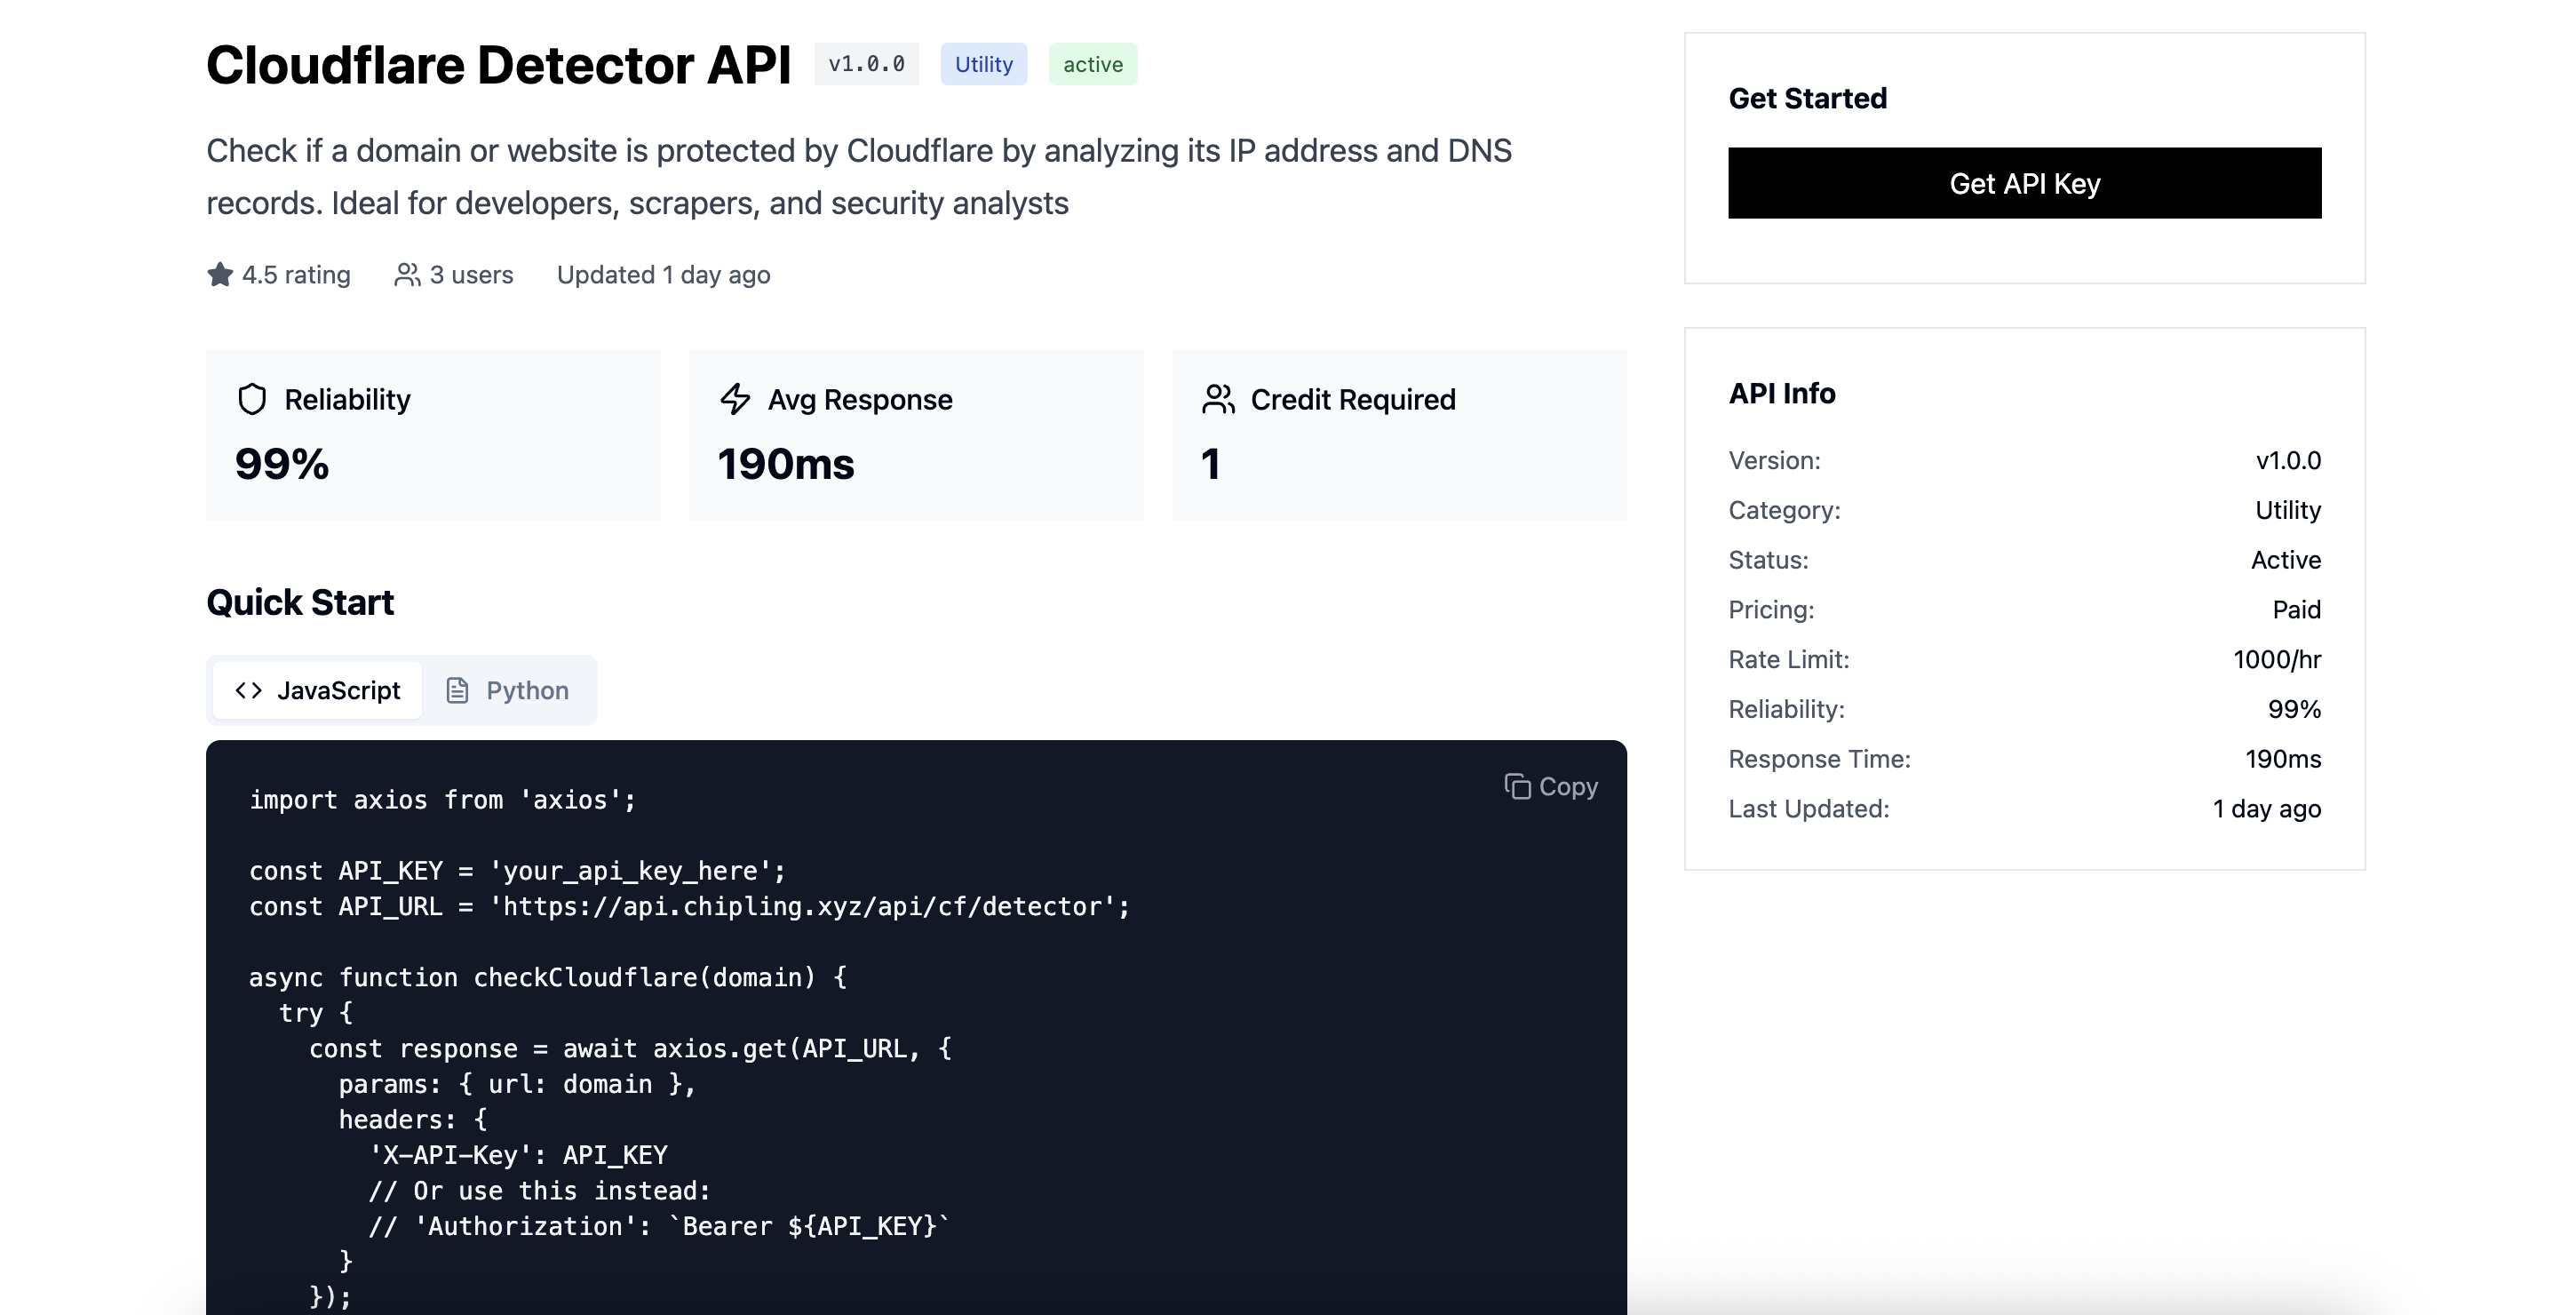This screenshot has height=1315, width=2576.
Task: Click the document icon on Python tab
Action: (457, 690)
